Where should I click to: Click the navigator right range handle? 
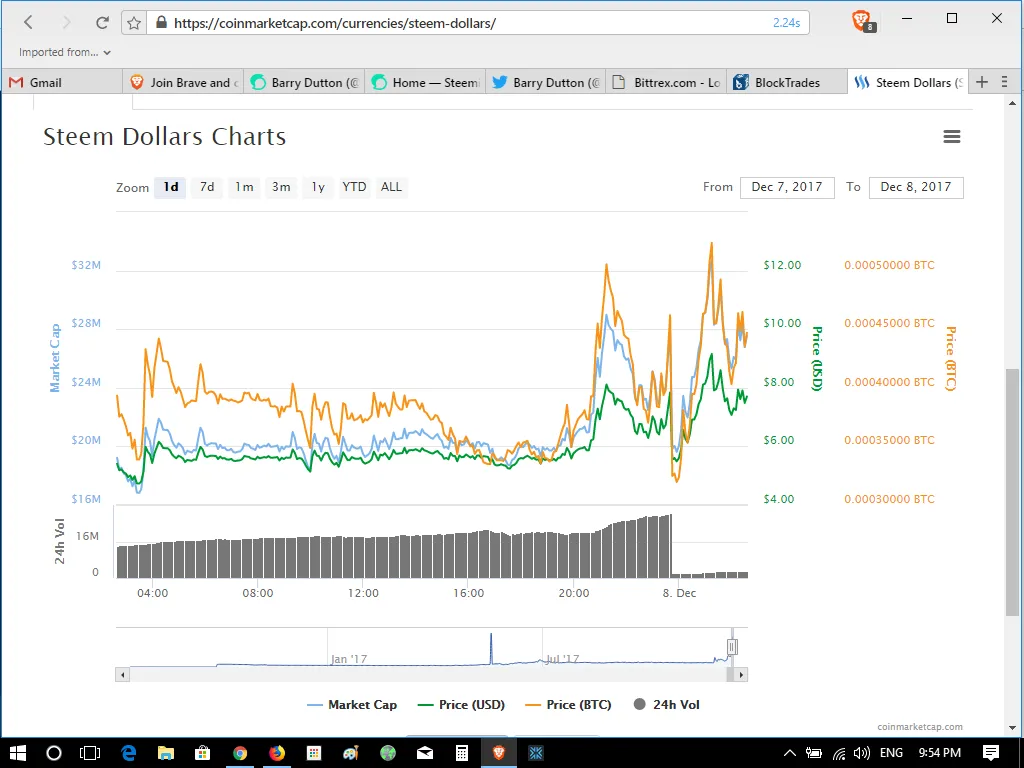pos(732,647)
